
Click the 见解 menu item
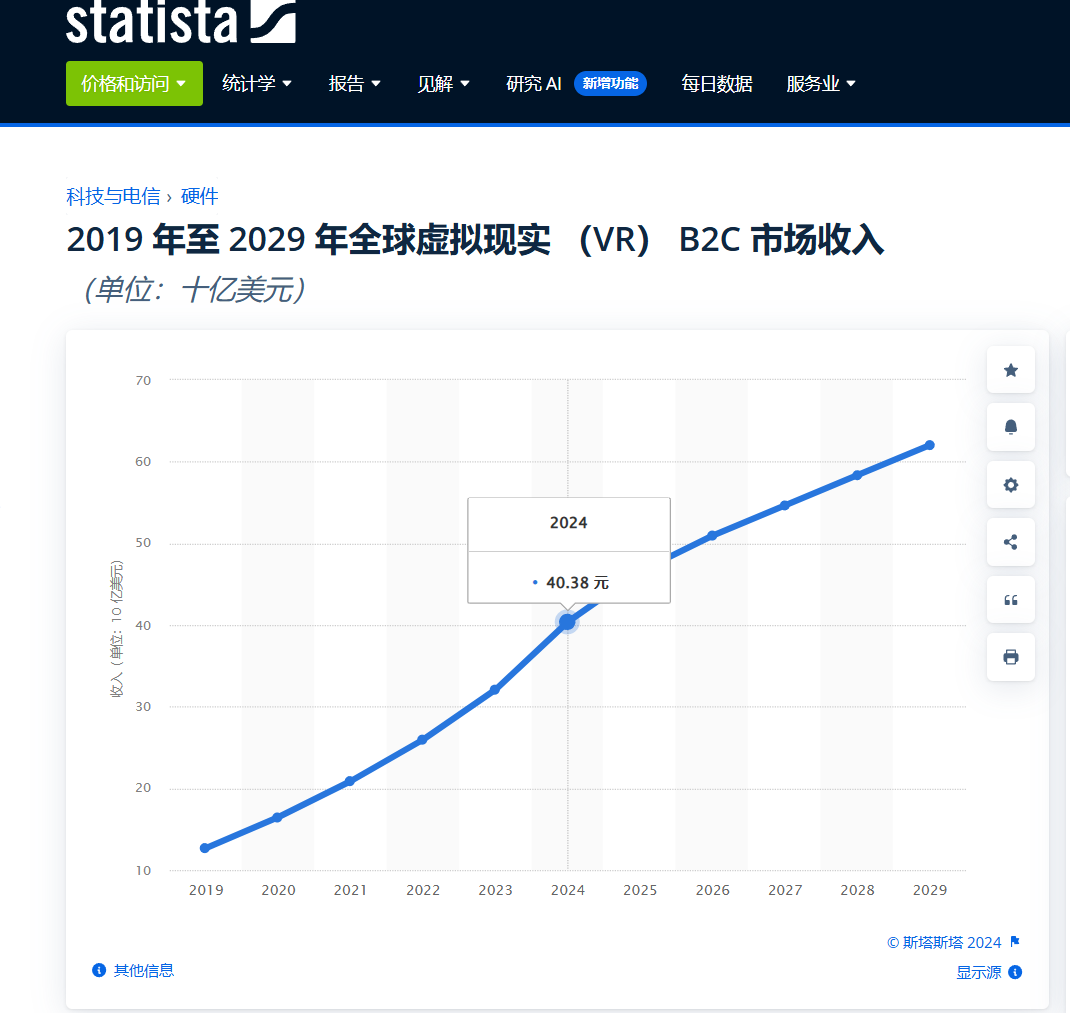[x=443, y=83]
